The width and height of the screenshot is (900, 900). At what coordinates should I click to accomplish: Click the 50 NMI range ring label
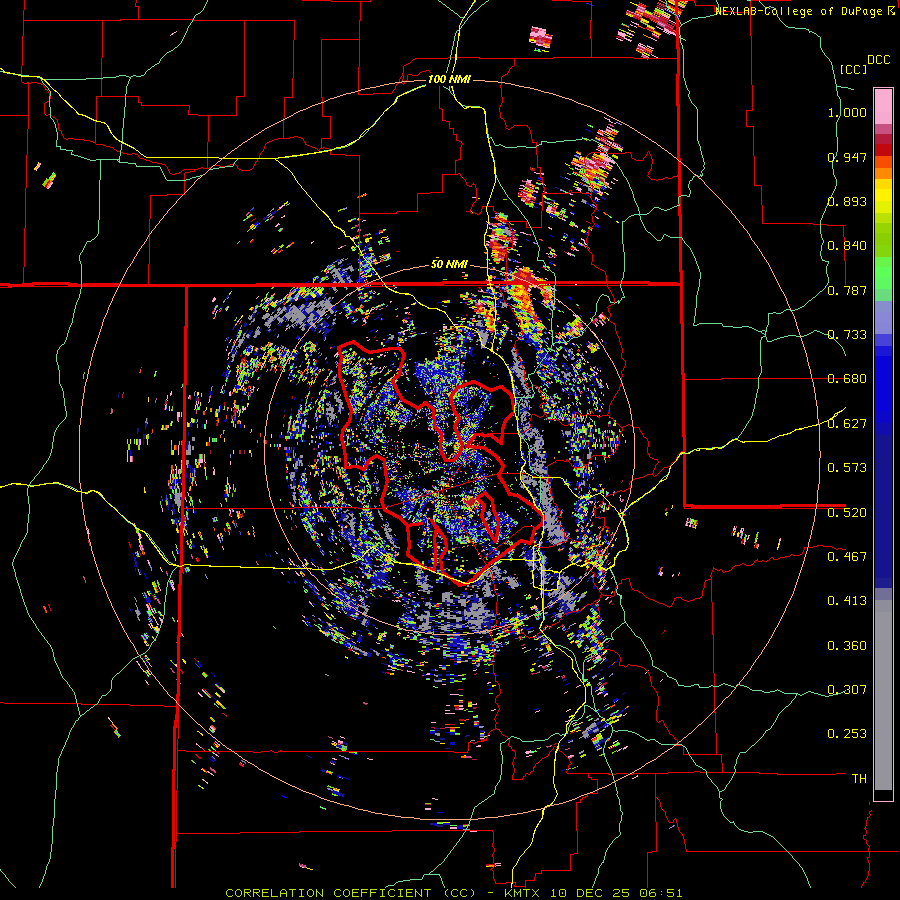coord(449,265)
